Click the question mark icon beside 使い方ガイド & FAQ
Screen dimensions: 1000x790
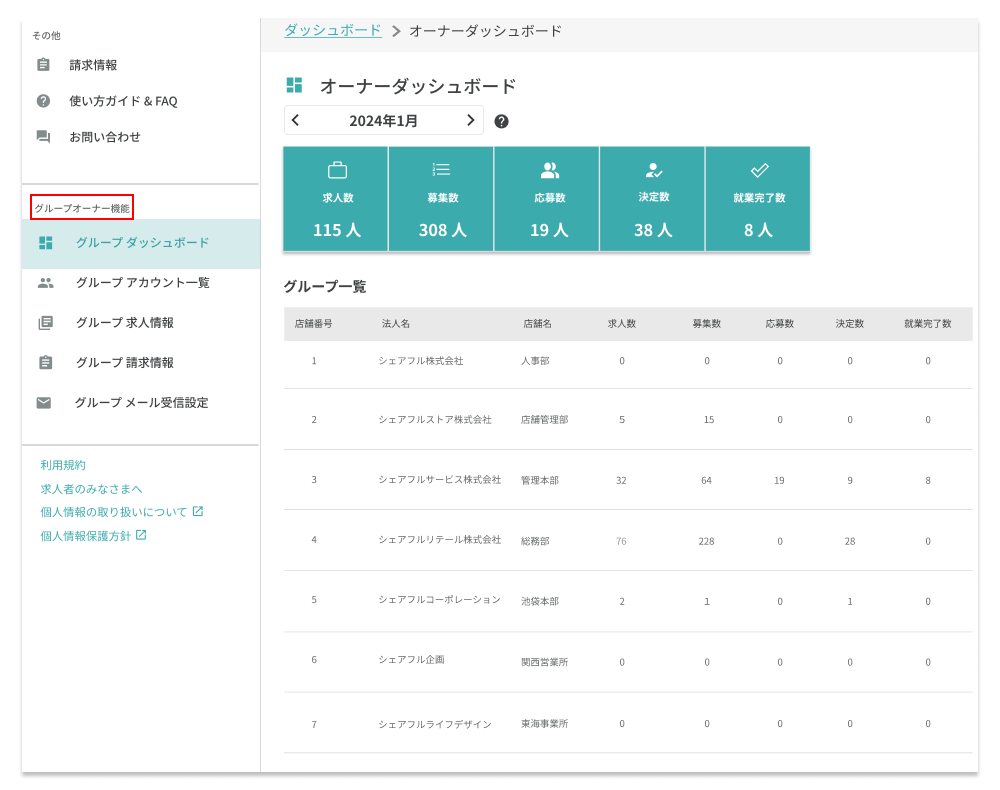[x=43, y=101]
